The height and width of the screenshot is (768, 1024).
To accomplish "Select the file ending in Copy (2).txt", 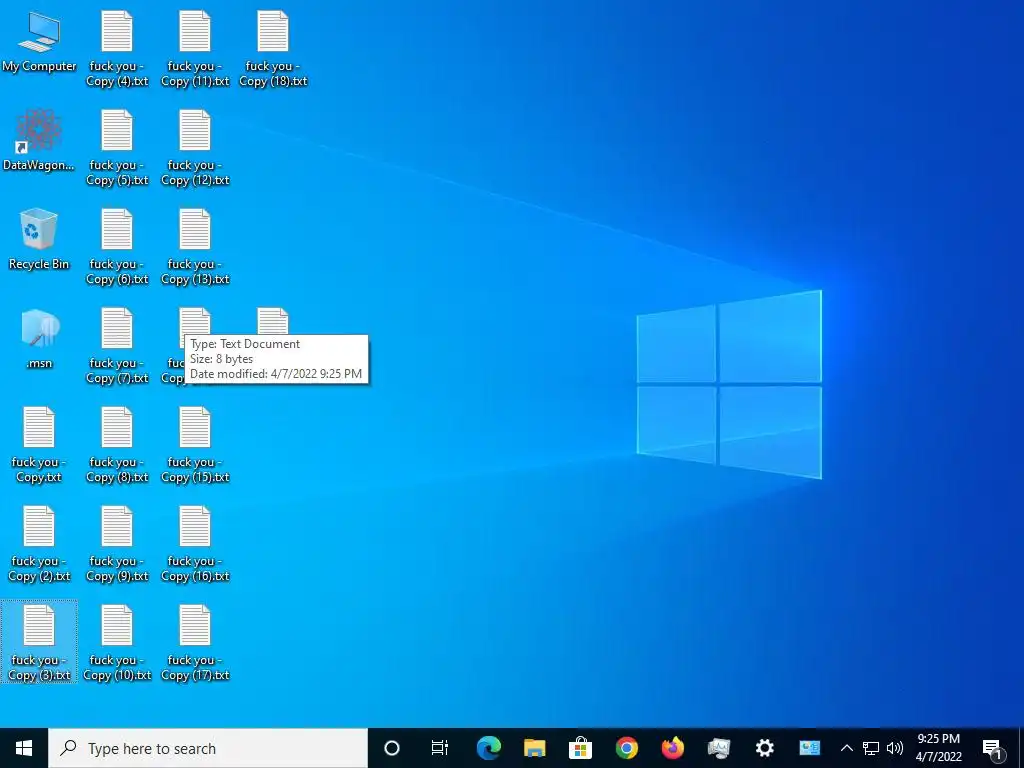I will 39,545.
